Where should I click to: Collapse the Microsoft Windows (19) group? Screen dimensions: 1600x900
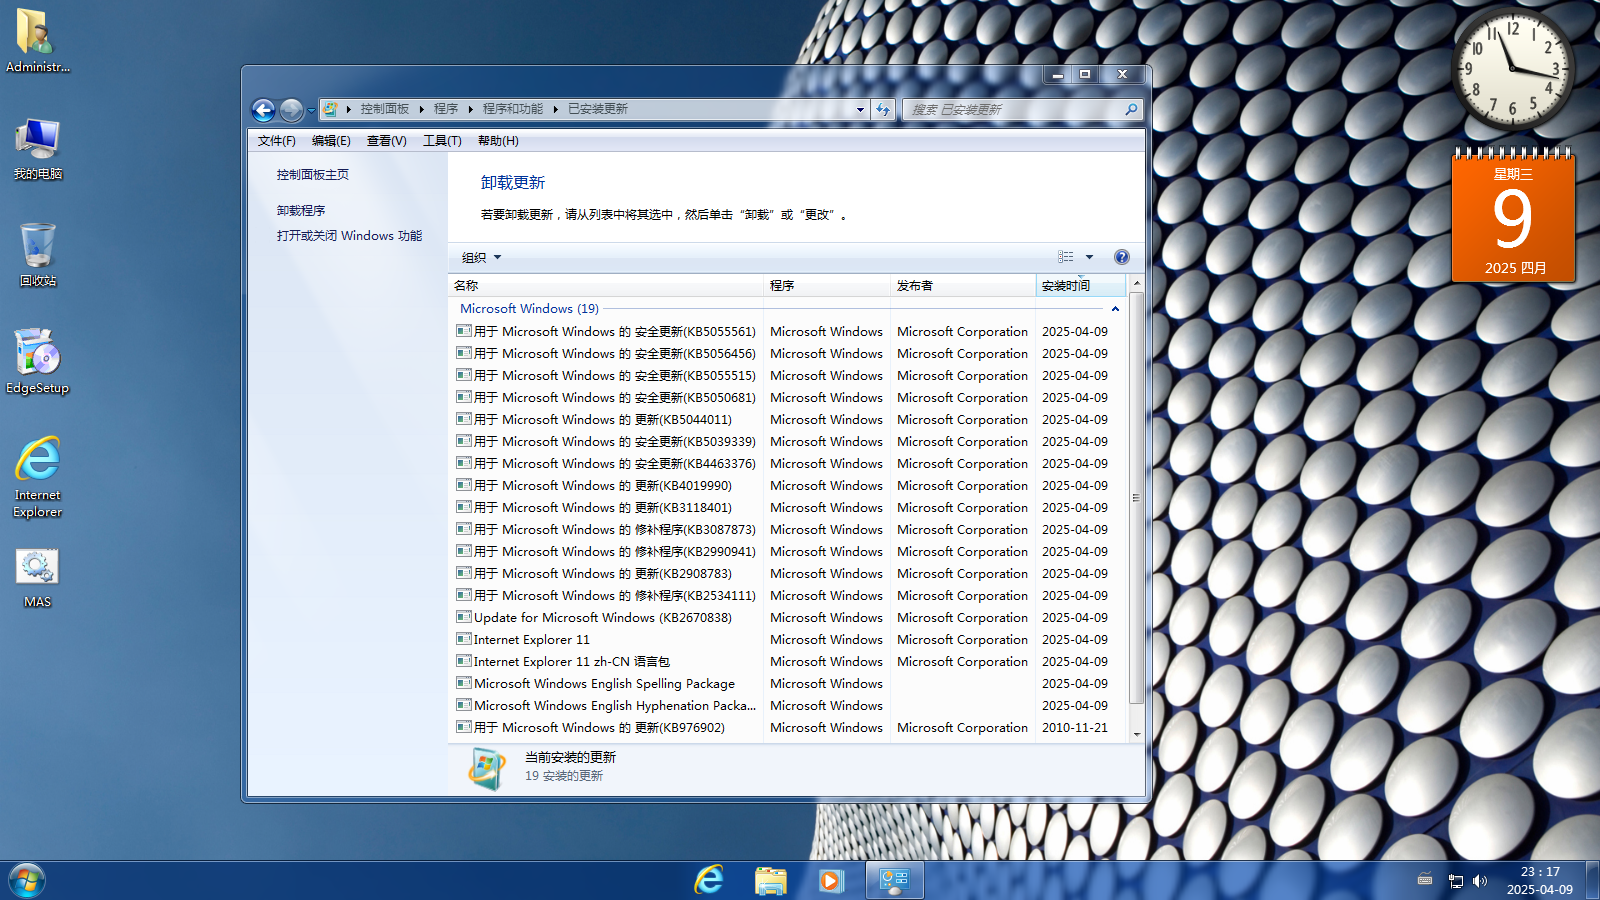pos(1115,309)
